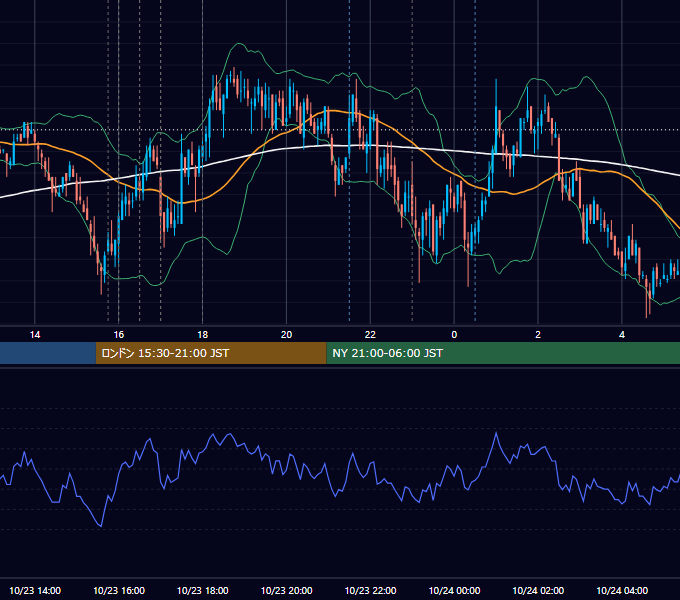Viewport: 680px width, 600px height.
Task: Click the blue session bar before ロンドン
Action: click(48, 353)
